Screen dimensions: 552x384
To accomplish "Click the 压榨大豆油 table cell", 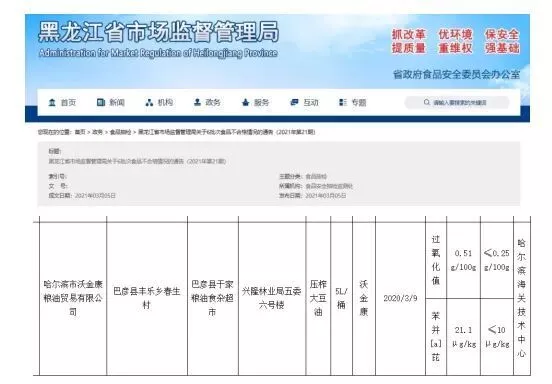I will 318,298.
